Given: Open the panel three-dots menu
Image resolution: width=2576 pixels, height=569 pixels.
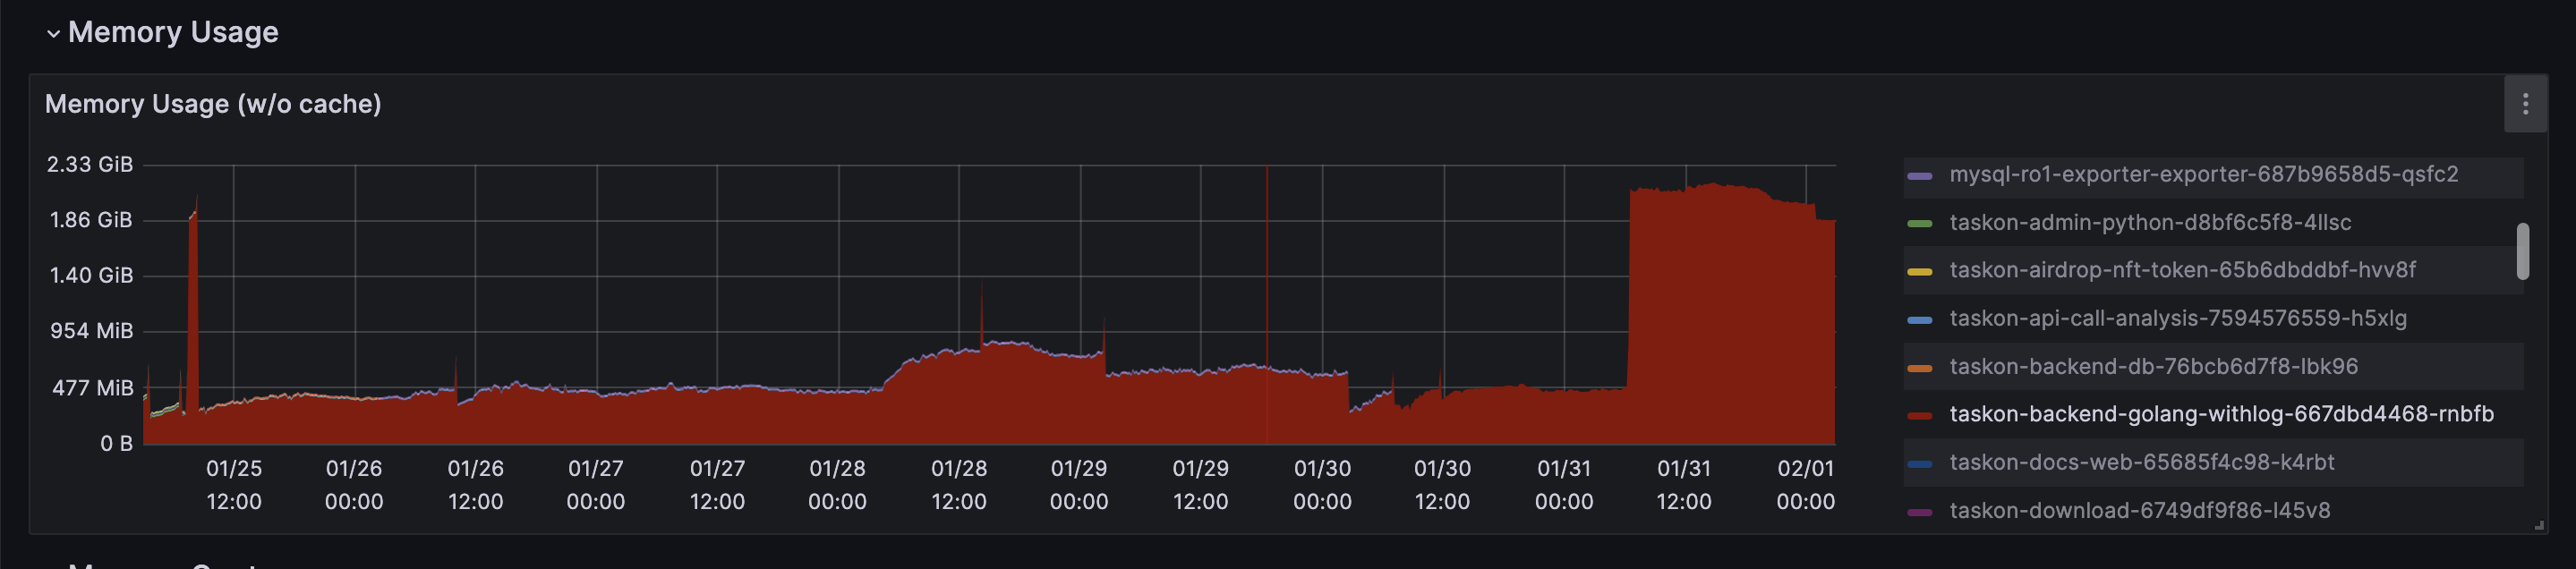Looking at the screenshot, I should (2524, 104).
